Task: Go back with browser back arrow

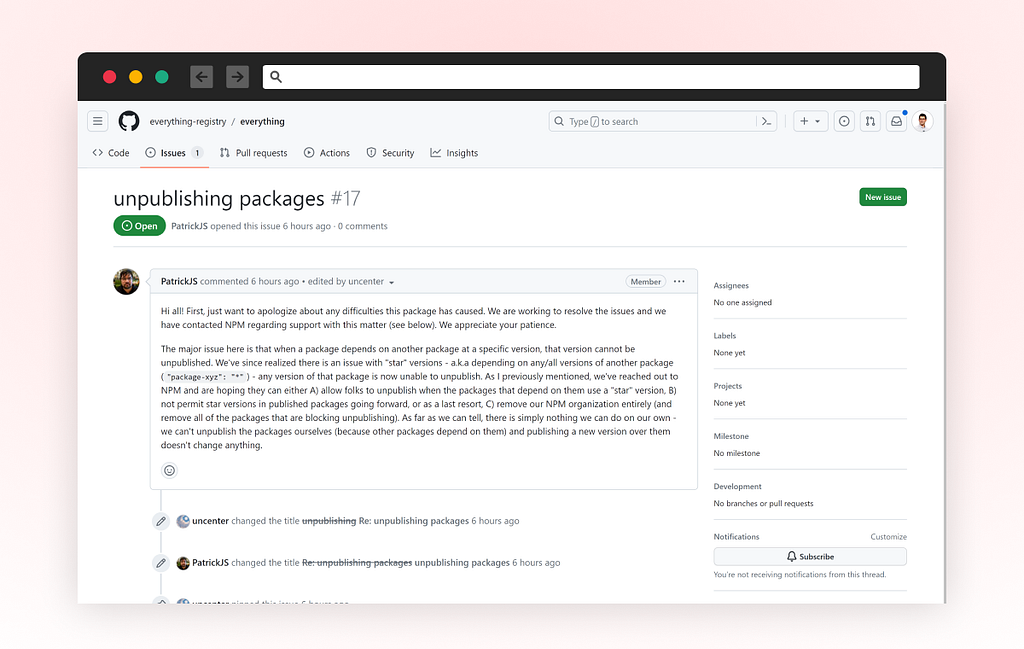Action: pyautogui.click(x=202, y=77)
